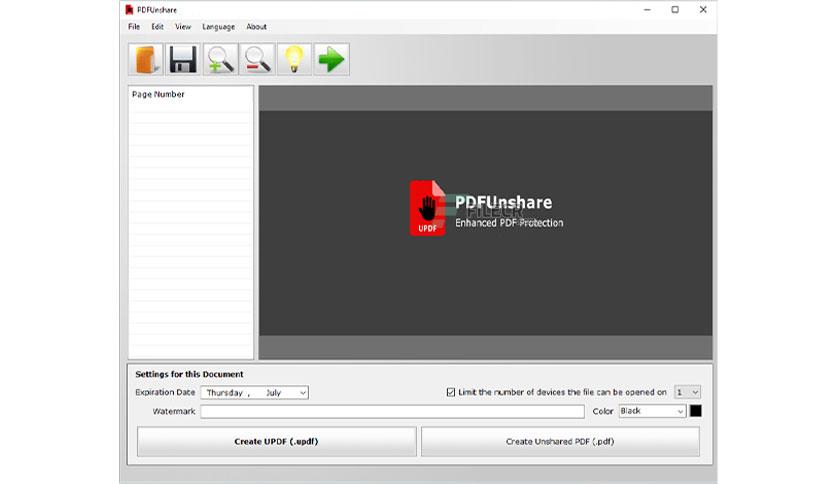The height and width of the screenshot is (484, 836).
Task: Save the document using the floppy disk icon
Action: click(x=183, y=59)
